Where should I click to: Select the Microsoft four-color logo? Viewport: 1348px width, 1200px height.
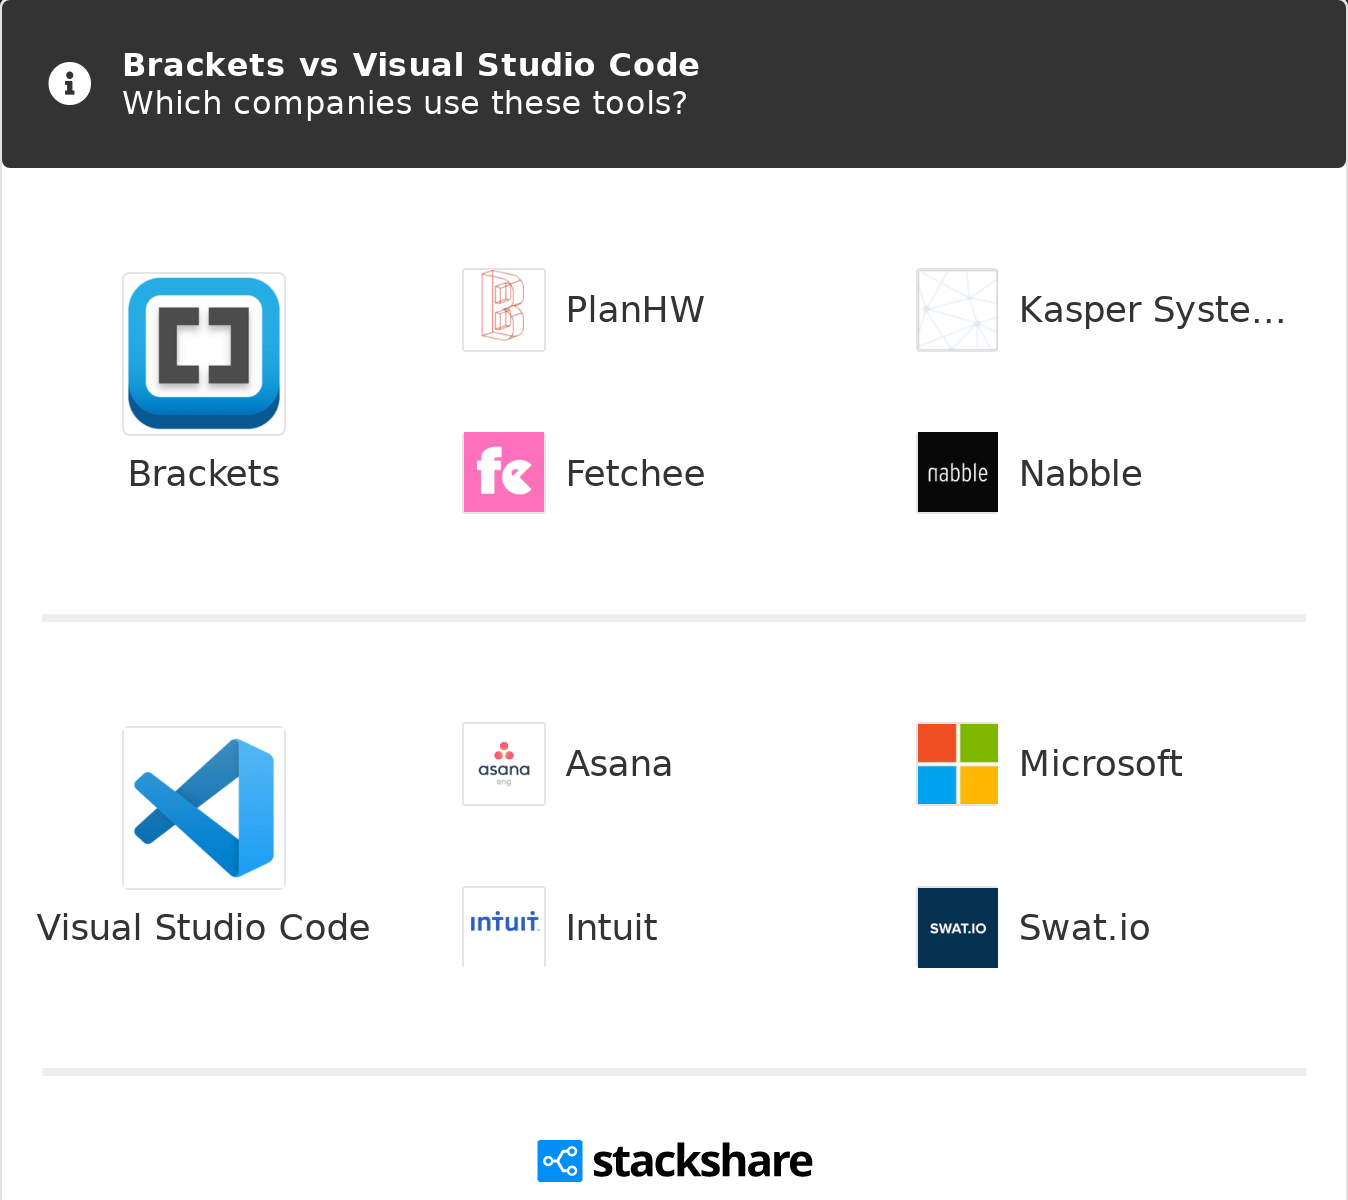[x=957, y=764]
